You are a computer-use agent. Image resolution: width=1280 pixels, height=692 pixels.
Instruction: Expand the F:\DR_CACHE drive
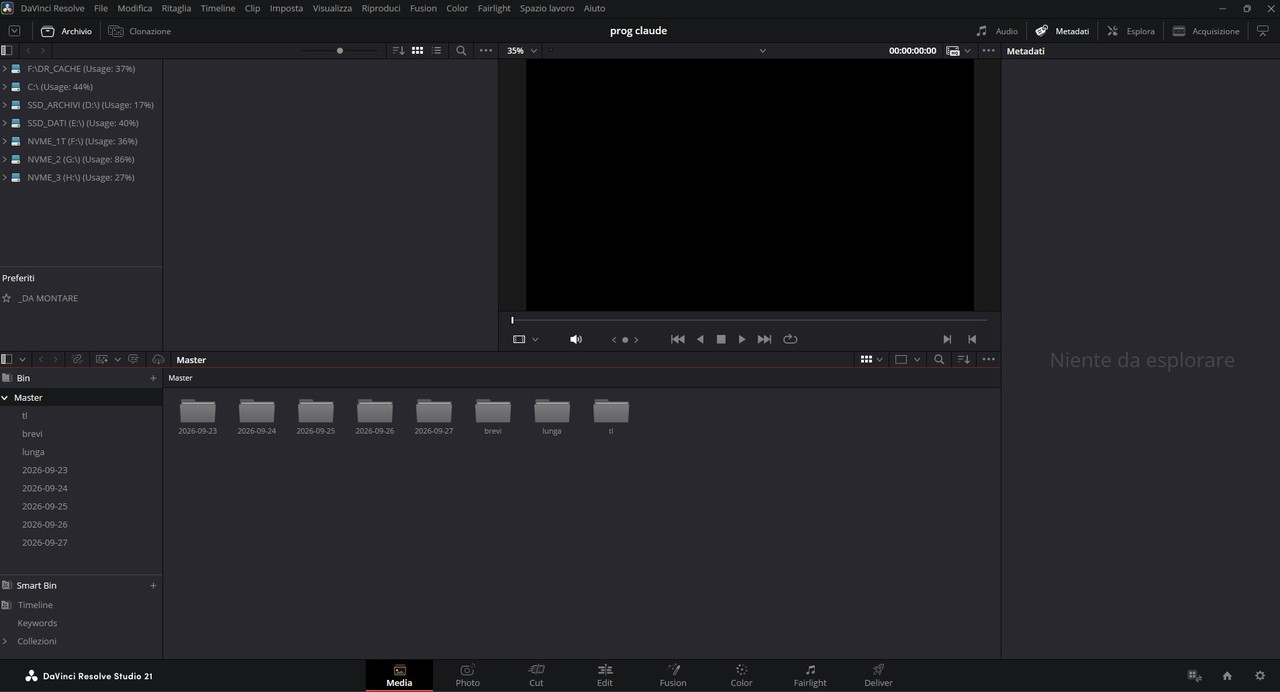(x=5, y=69)
